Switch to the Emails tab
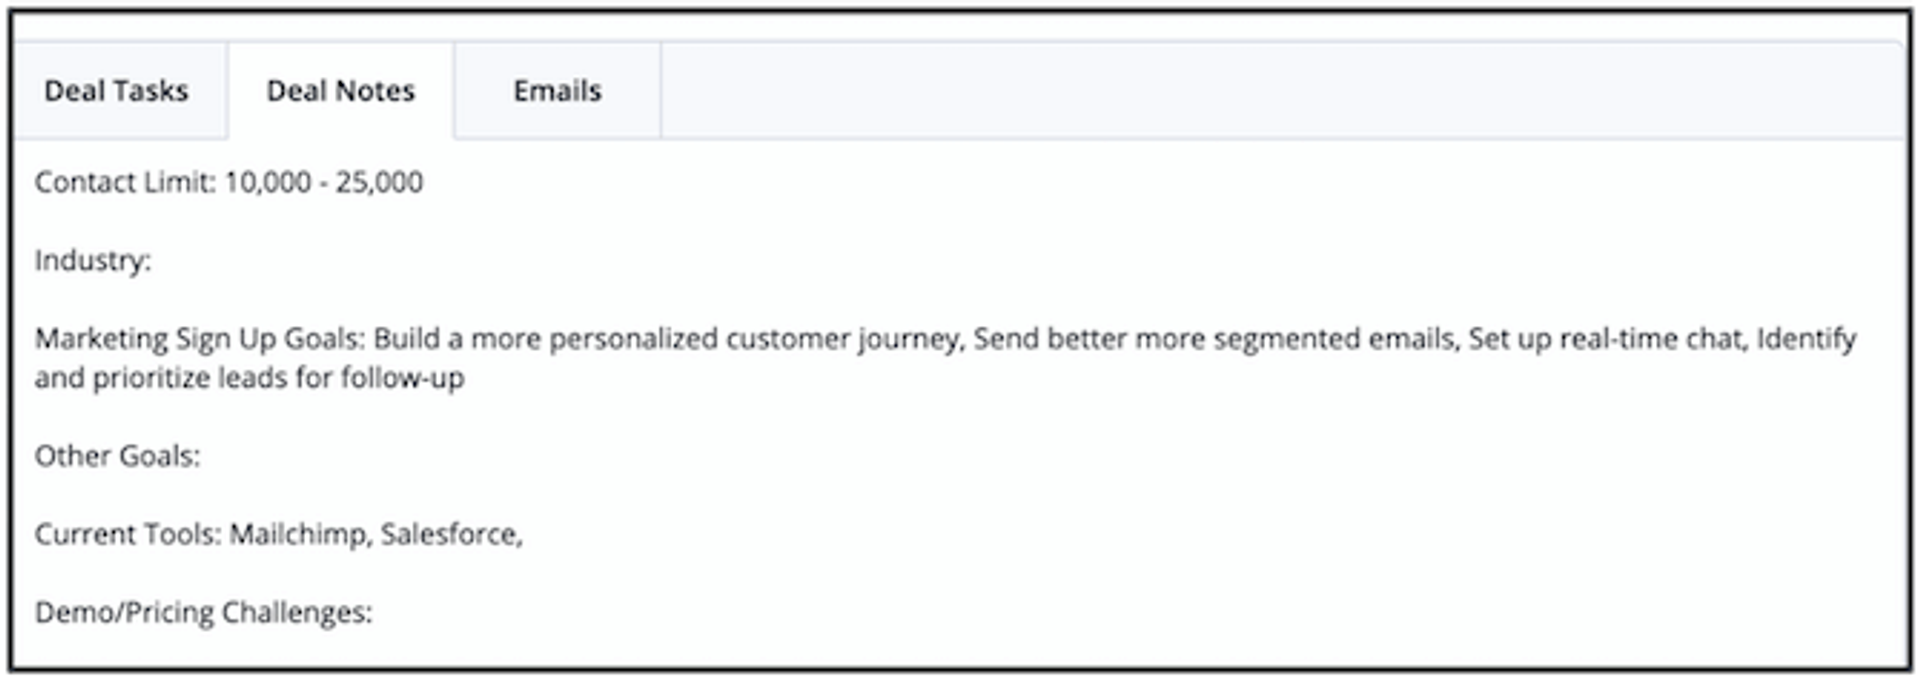Image resolution: width=1920 pixels, height=679 pixels. [x=557, y=91]
